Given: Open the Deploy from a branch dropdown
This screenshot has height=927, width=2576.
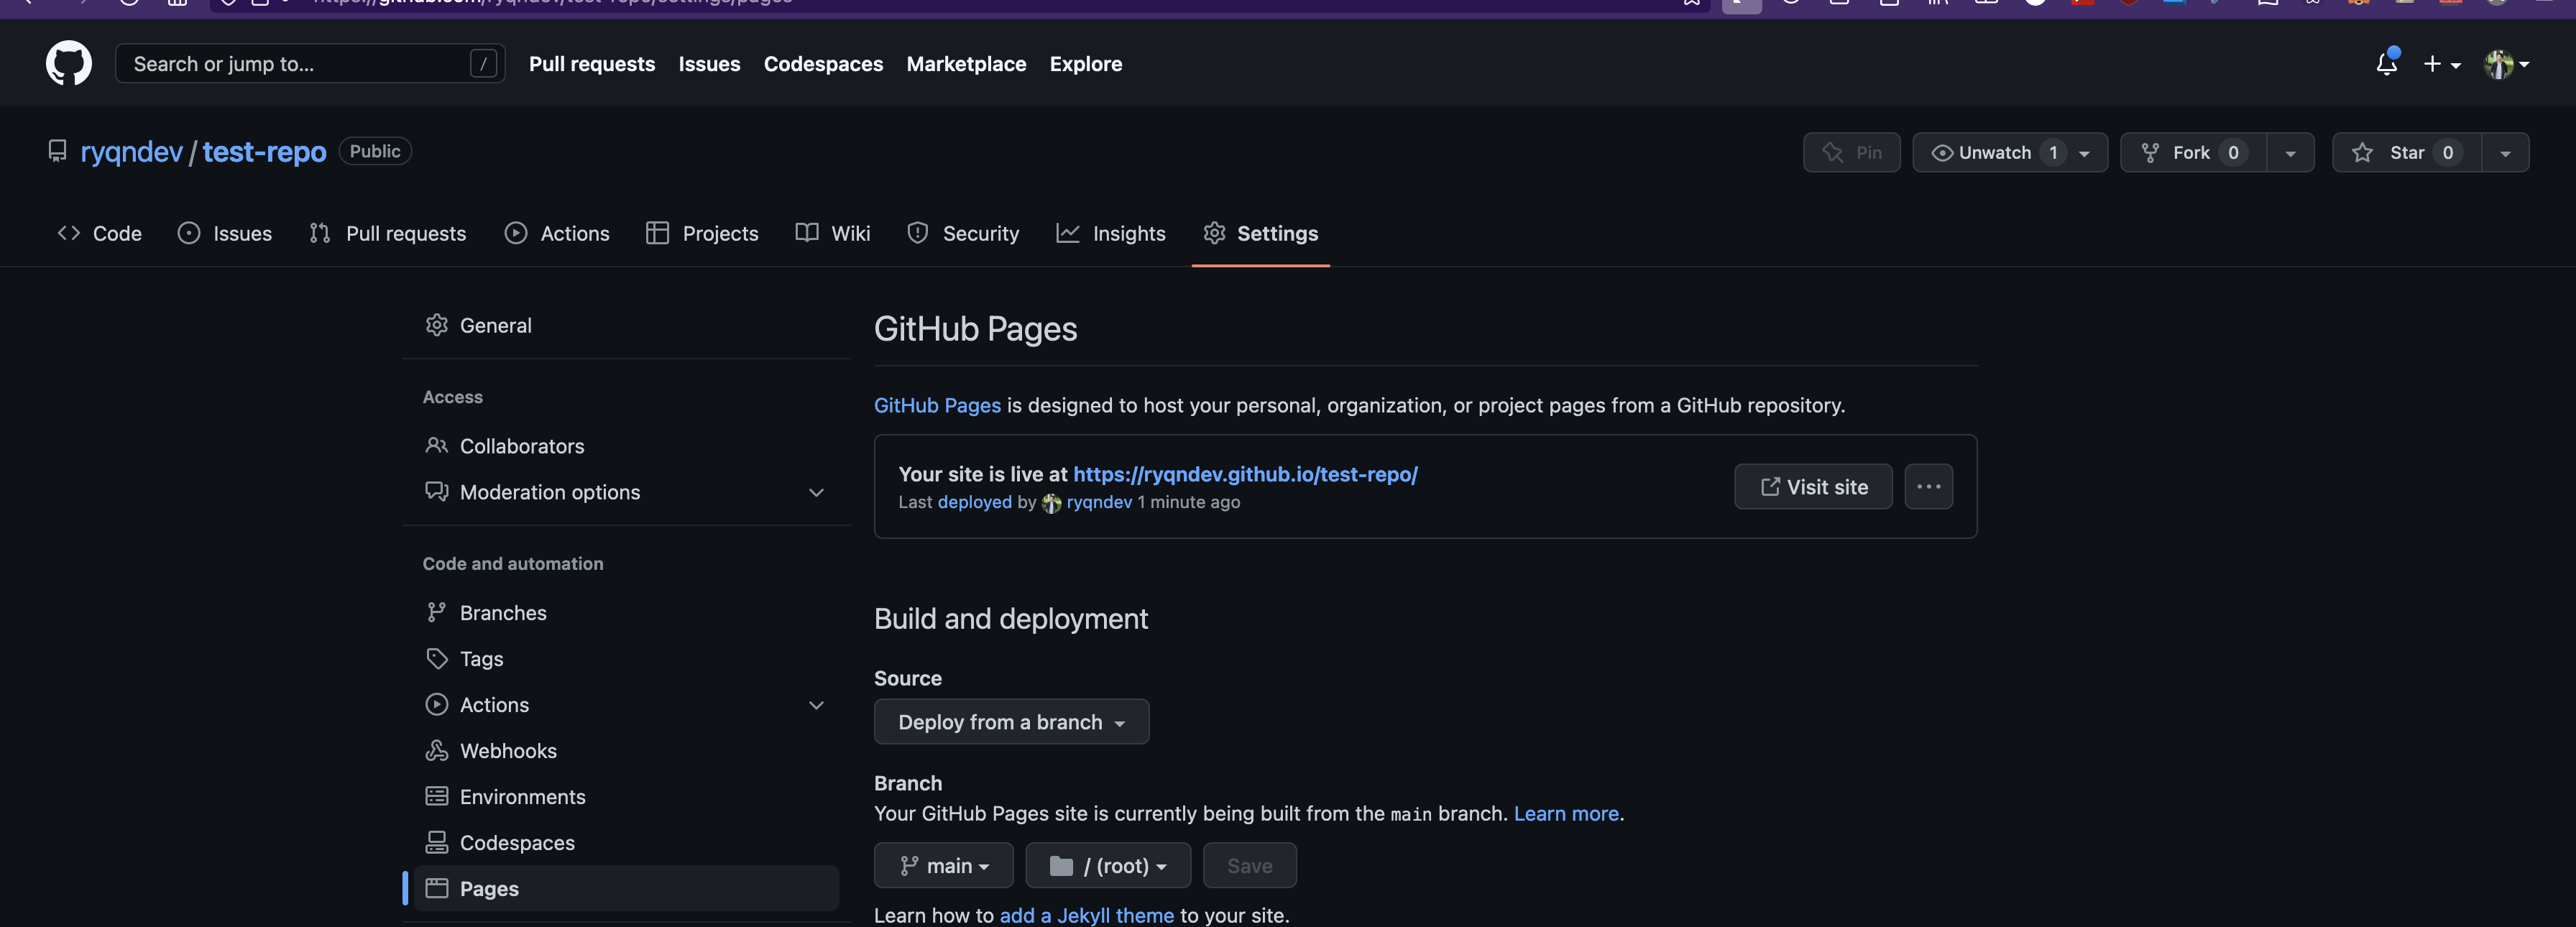Looking at the screenshot, I should [1011, 722].
